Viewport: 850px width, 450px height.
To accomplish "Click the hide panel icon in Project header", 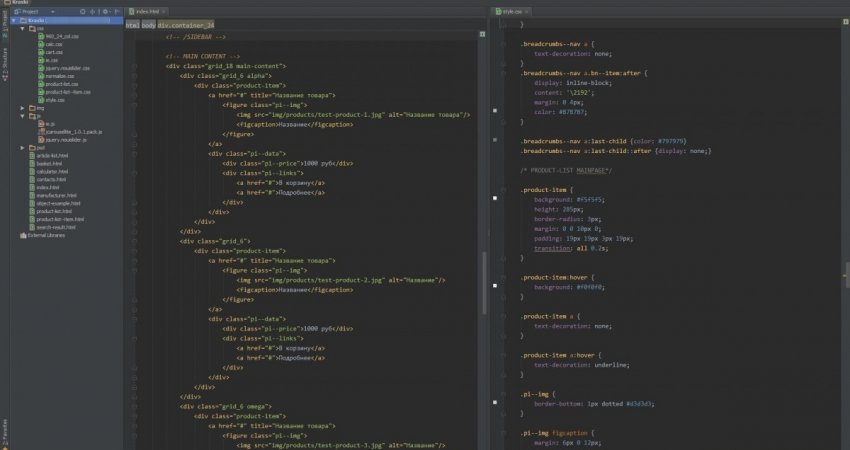I will [x=116, y=10].
